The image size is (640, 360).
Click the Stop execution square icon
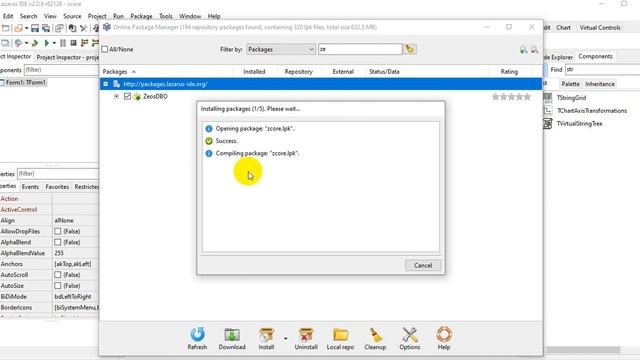pyautogui.click(x=73, y=42)
